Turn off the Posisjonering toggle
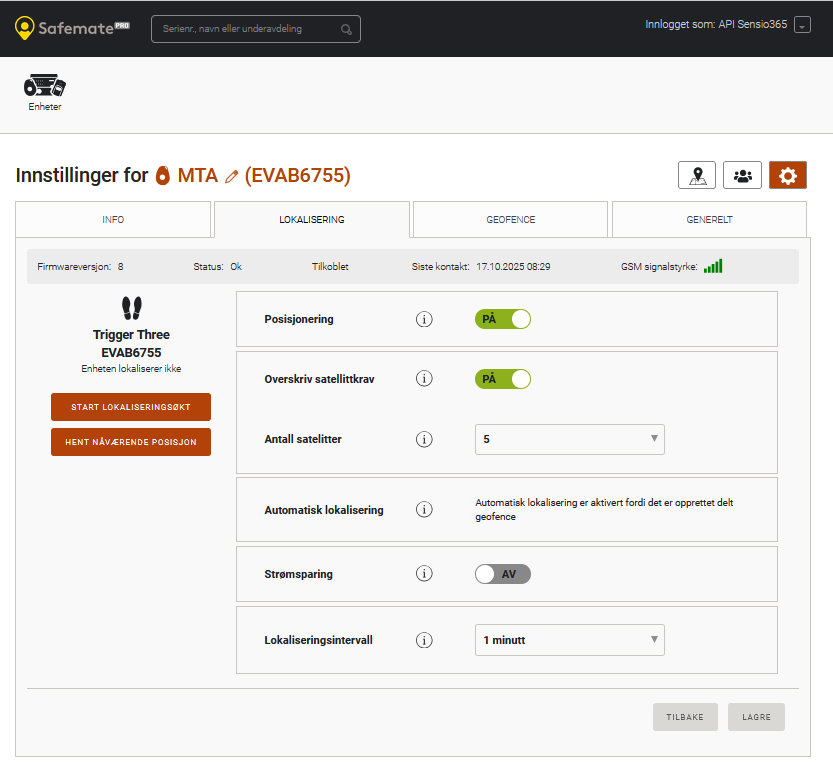833x765 pixels. pyautogui.click(x=502, y=319)
